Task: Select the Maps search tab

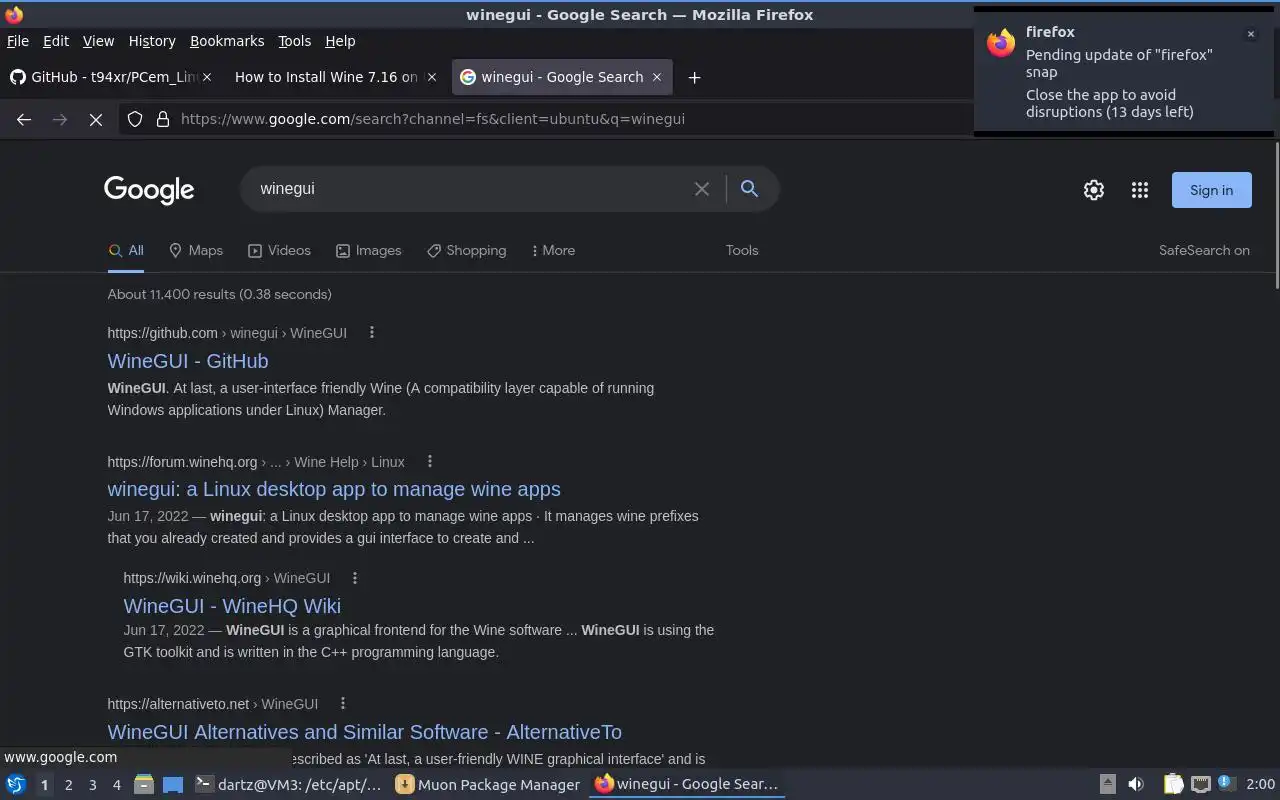Action: 196,251
